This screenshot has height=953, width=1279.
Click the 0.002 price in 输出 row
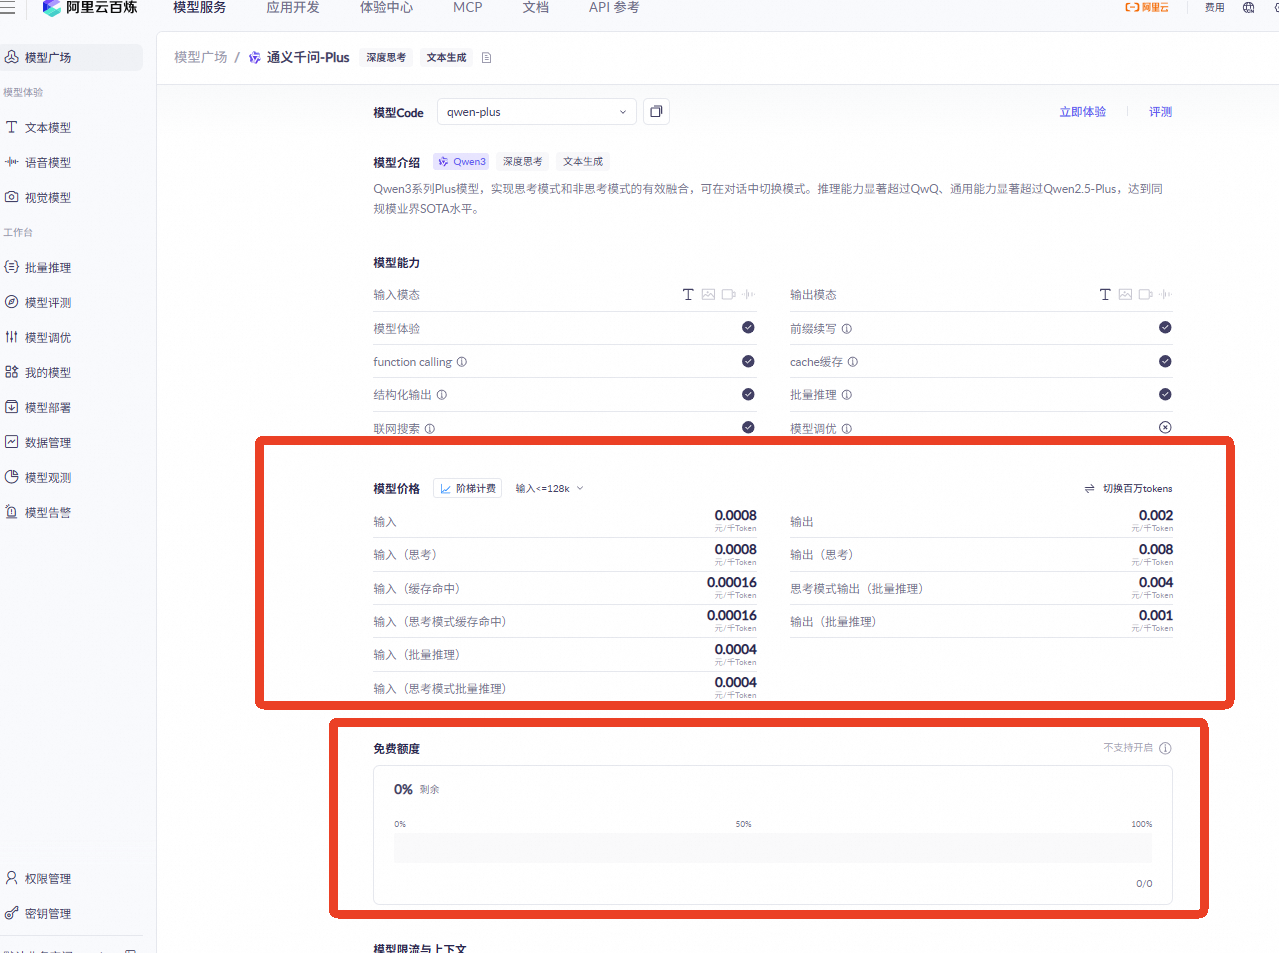click(x=1155, y=516)
